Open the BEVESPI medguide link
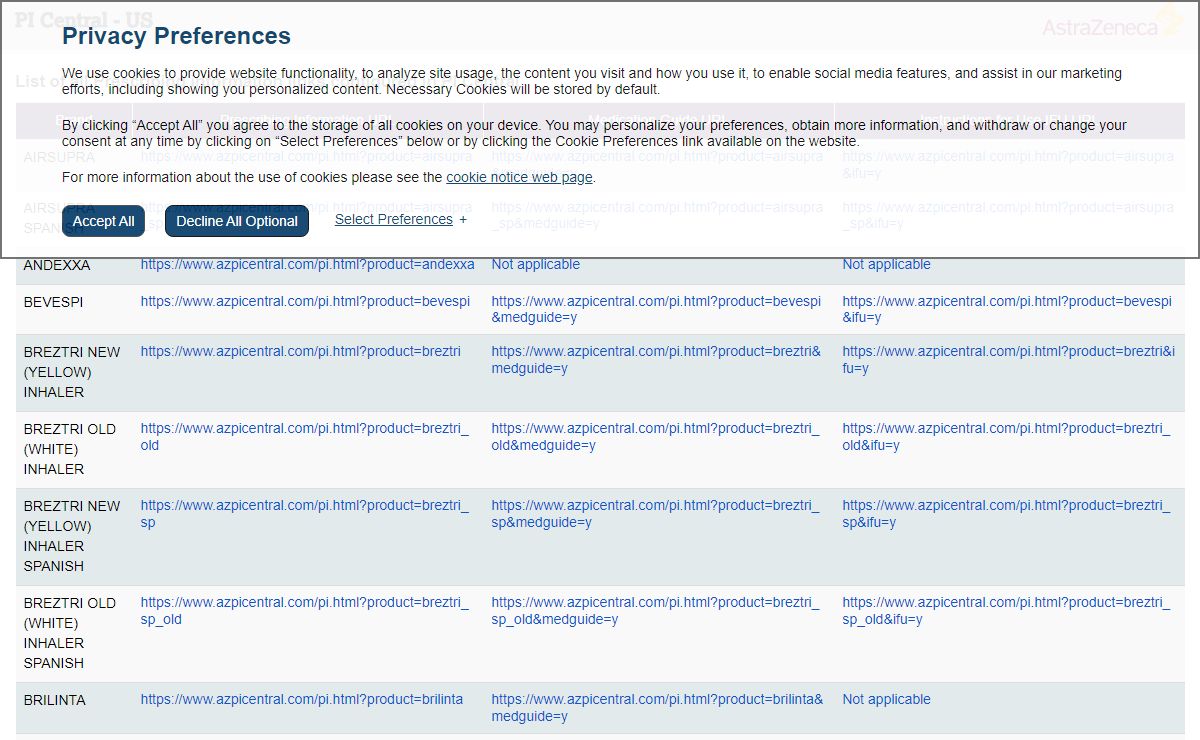 (656, 309)
